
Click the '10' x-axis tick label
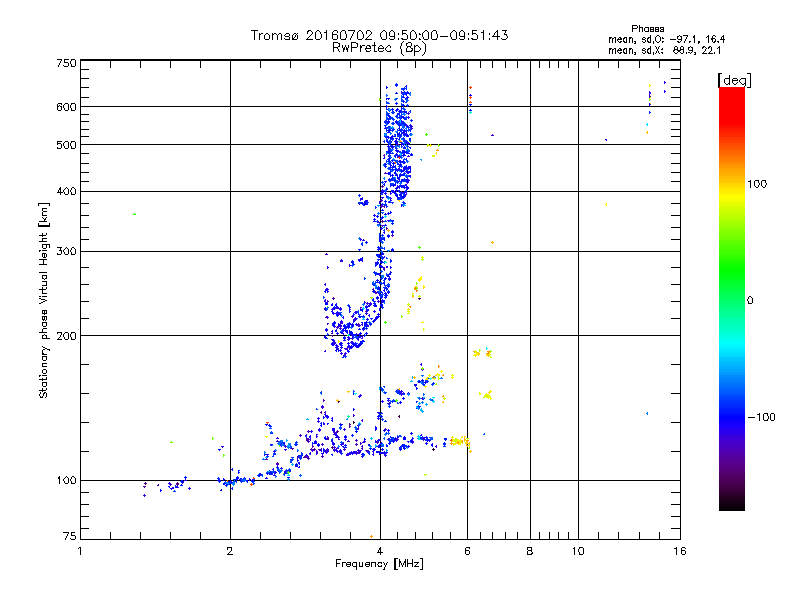point(578,551)
